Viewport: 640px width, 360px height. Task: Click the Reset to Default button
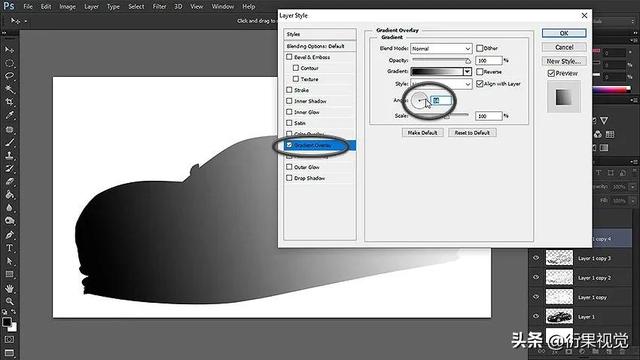pyautogui.click(x=472, y=133)
